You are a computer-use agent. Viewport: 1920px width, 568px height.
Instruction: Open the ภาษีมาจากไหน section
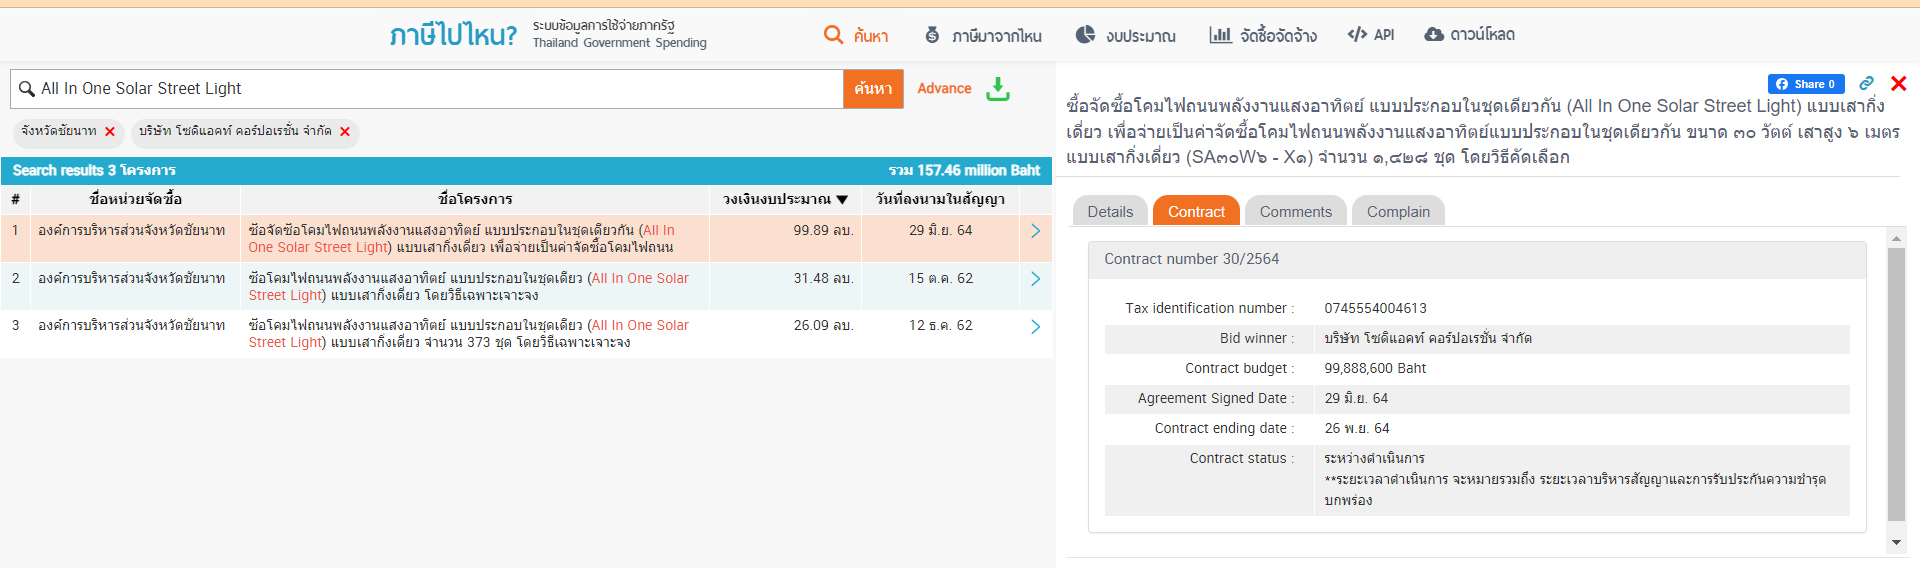pyautogui.click(x=983, y=35)
